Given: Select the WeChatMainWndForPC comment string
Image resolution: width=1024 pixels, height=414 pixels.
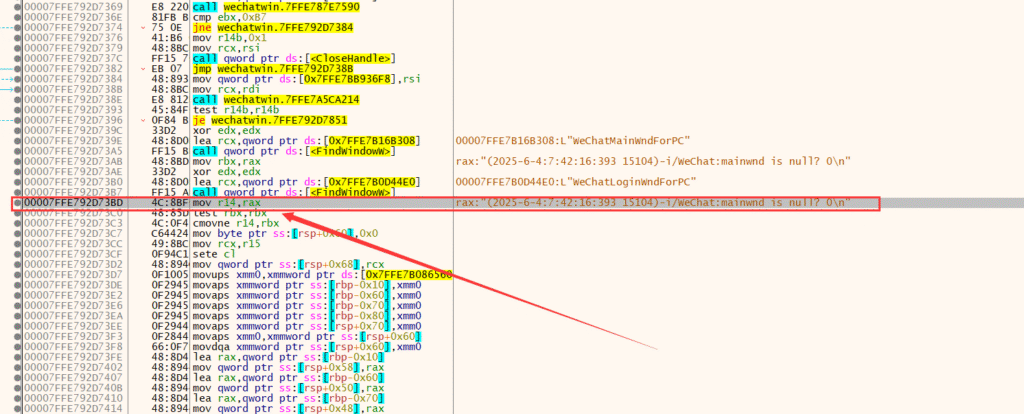Looking at the screenshot, I should point(575,141).
